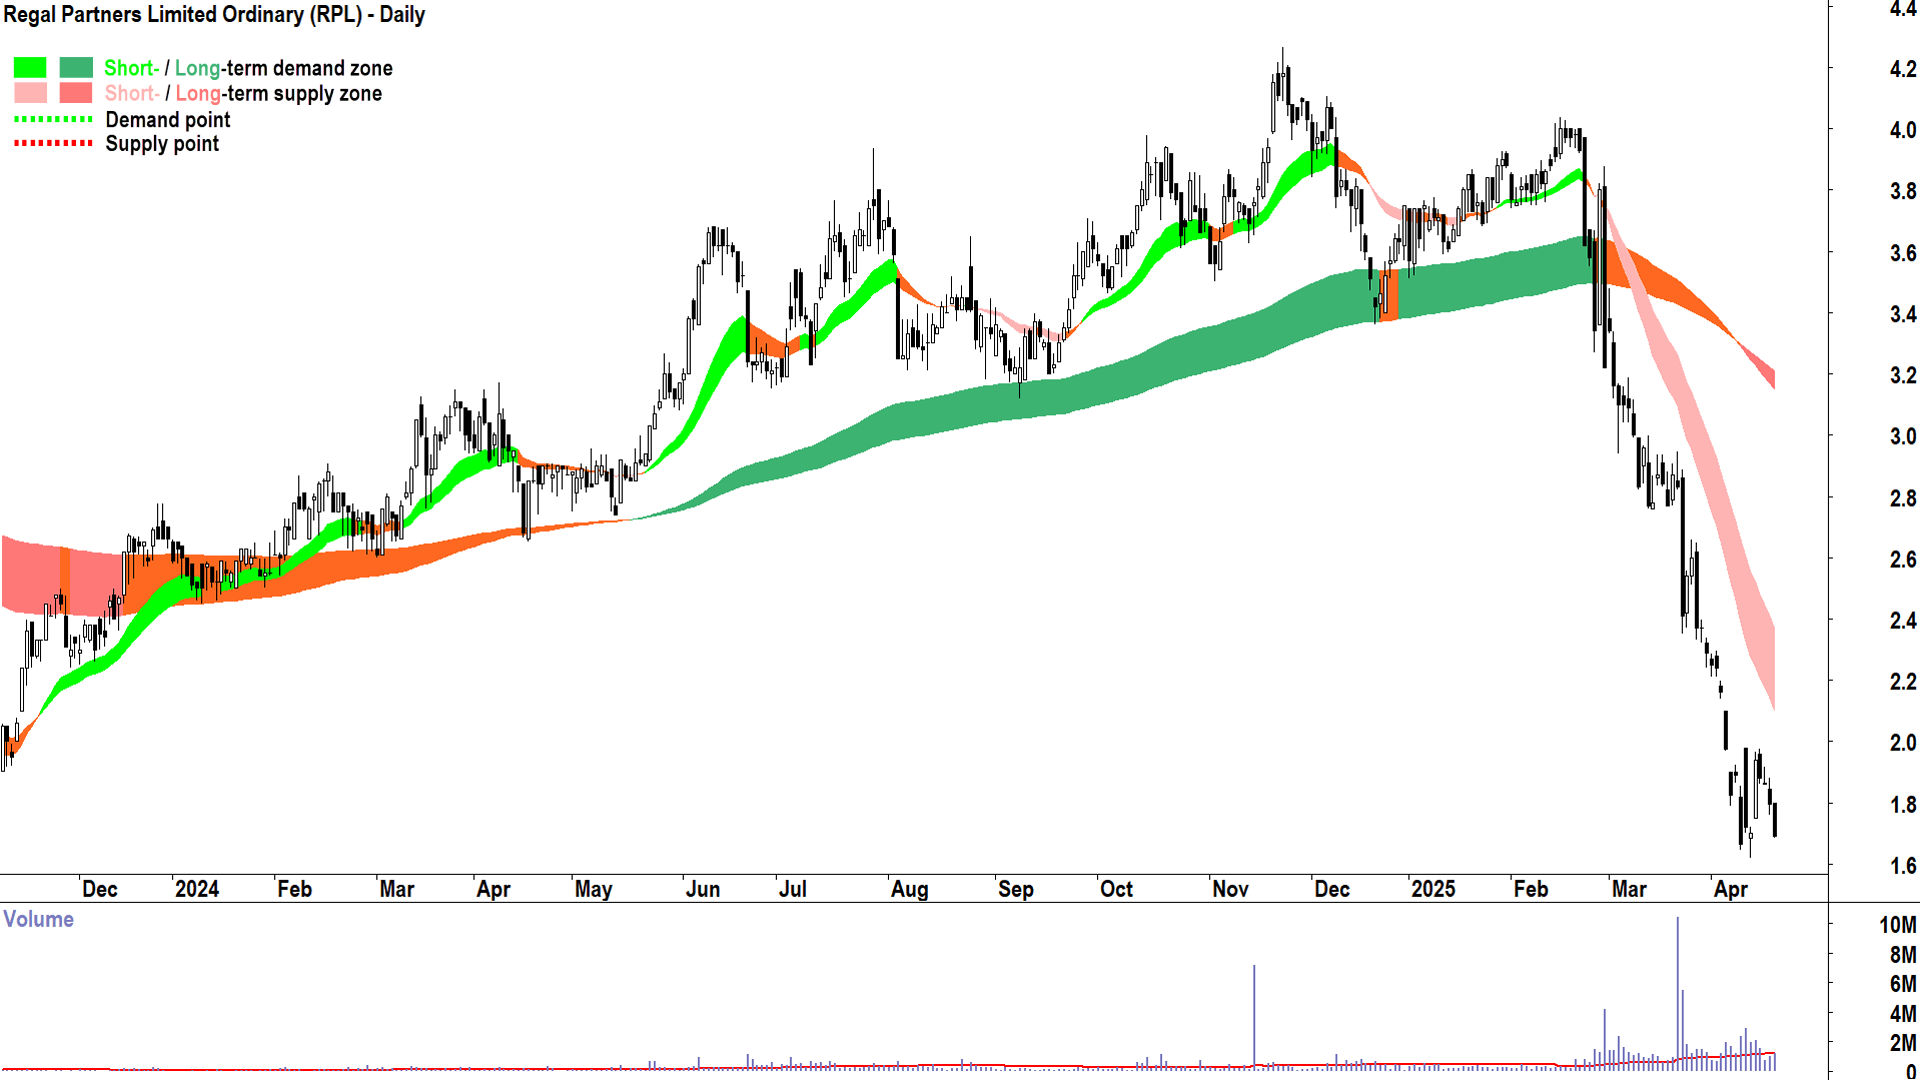The width and height of the screenshot is (1920, 1080).
Task: Click the Nov label on time axis
Action: (x=1230, y=889)
